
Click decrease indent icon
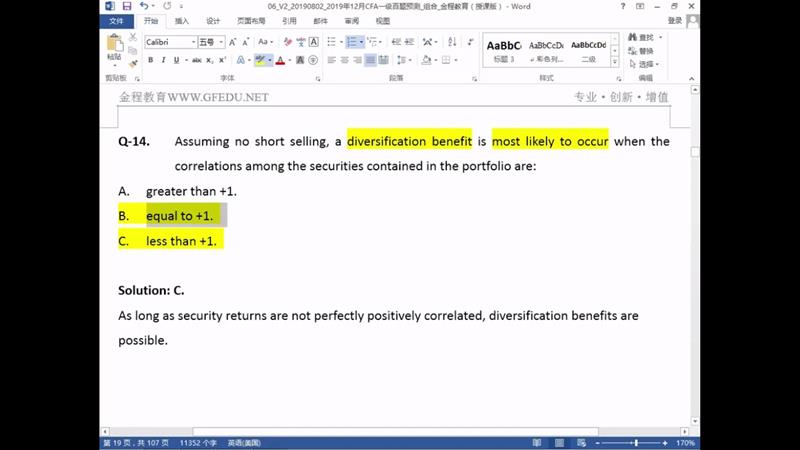396,42
